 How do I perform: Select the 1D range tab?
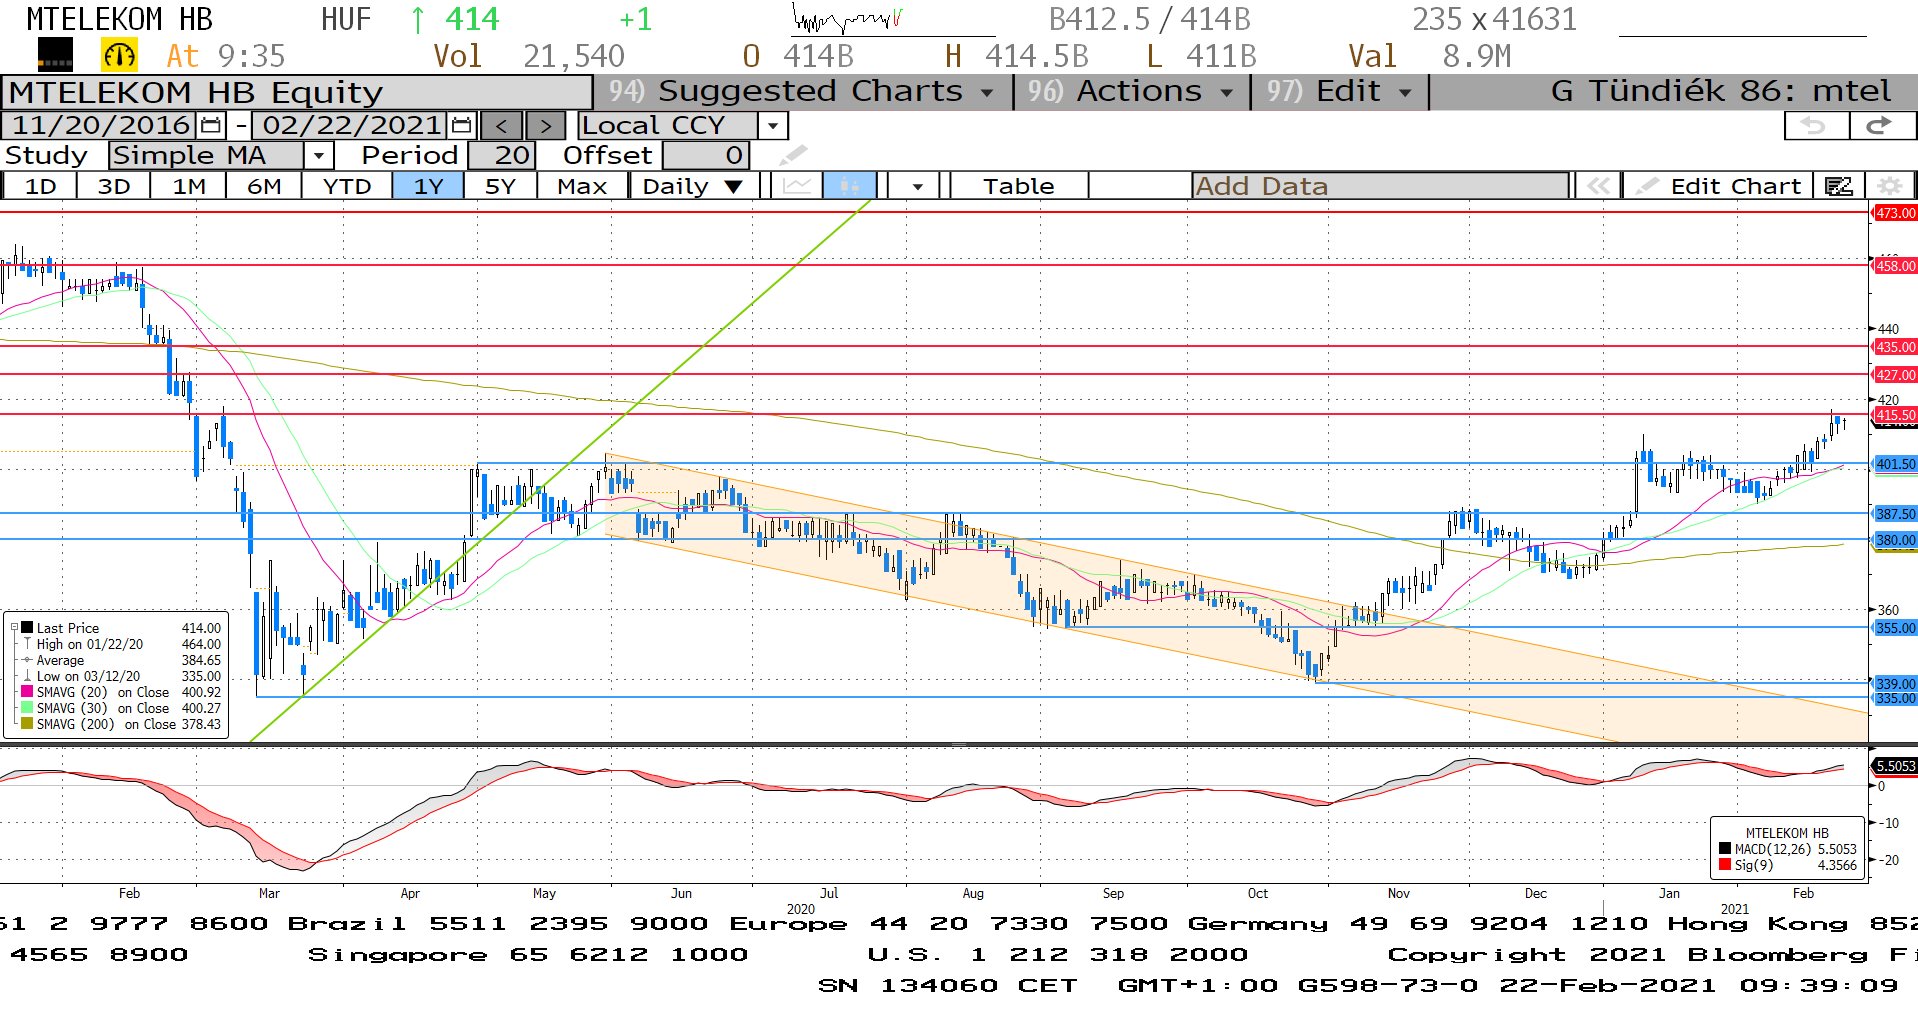coord(40,186)
